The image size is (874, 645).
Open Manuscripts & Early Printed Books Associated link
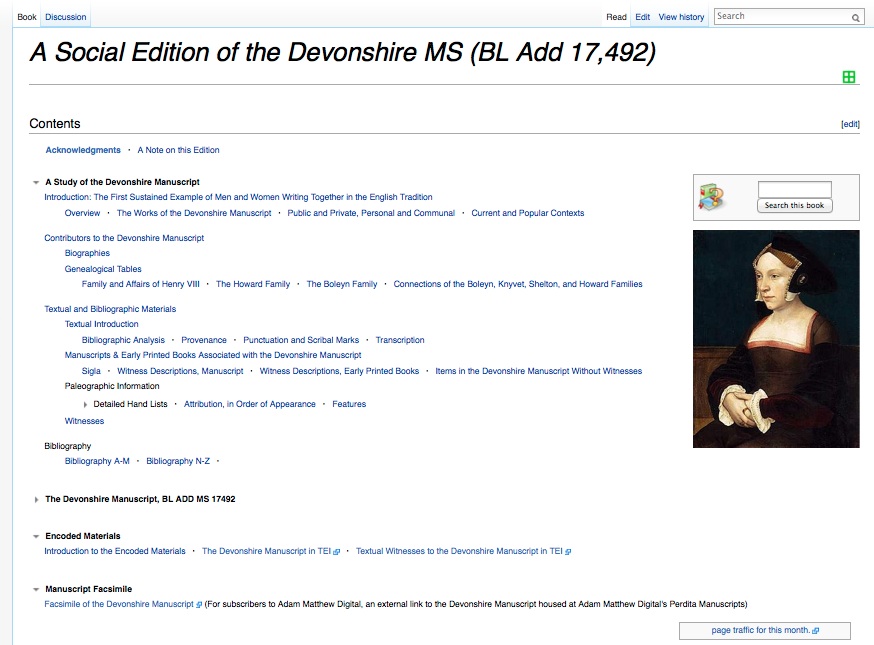pos(213,355)
